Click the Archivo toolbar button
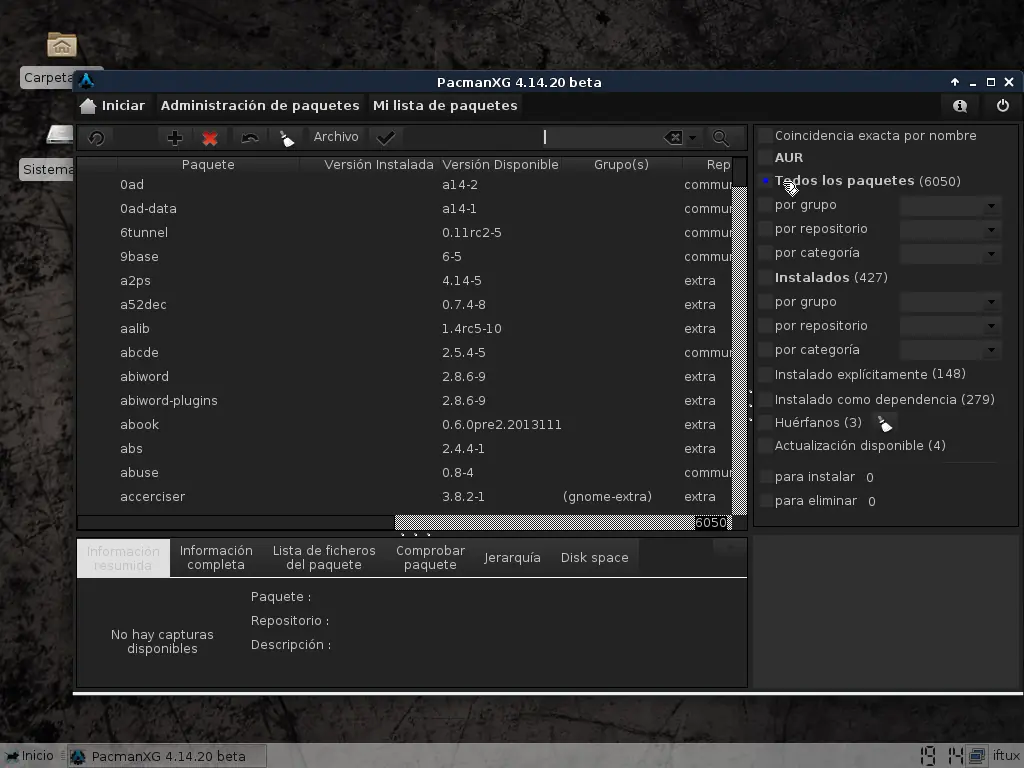This screenshot has width=1024, height=768. (x=336, y=137)
